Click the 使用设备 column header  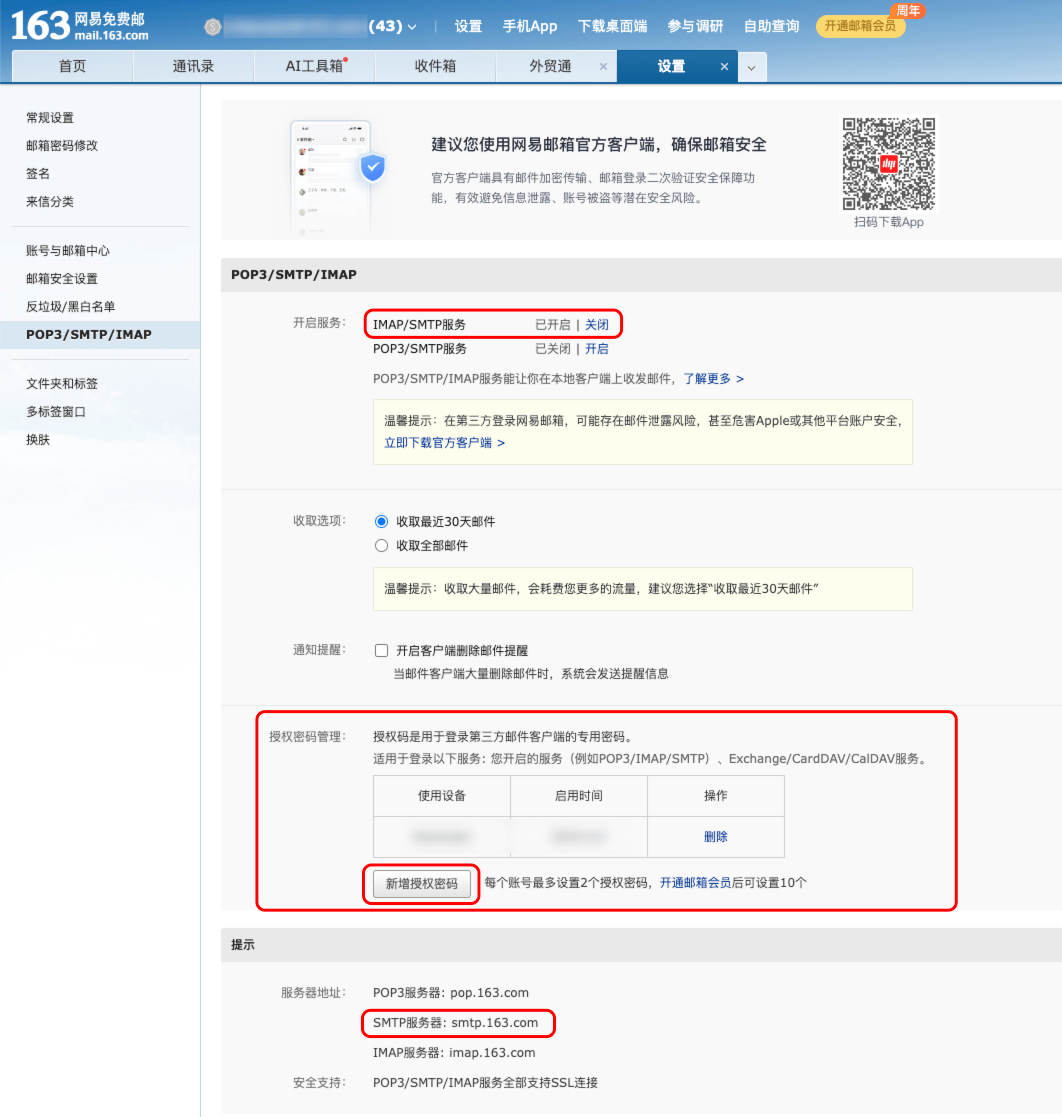(x=442, y=796)
